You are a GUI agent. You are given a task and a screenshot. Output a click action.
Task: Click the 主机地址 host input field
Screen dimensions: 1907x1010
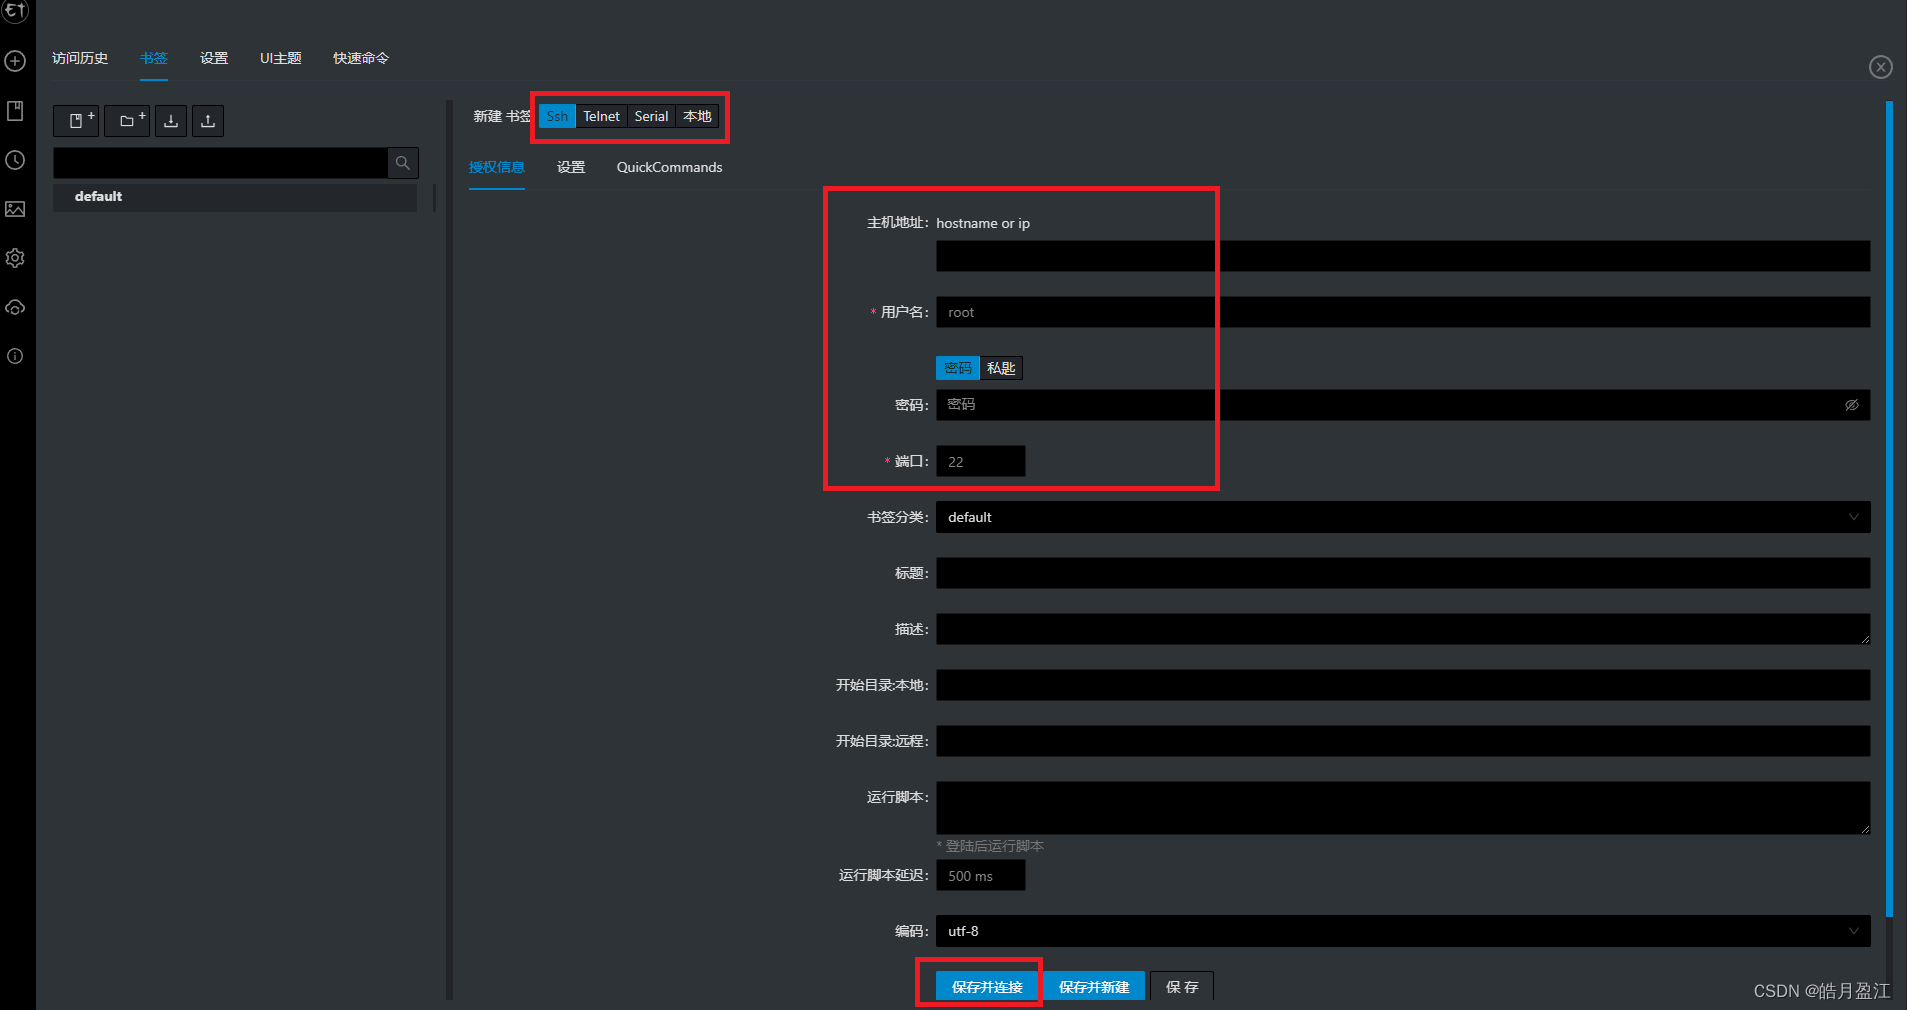[x=1403, y=256]
